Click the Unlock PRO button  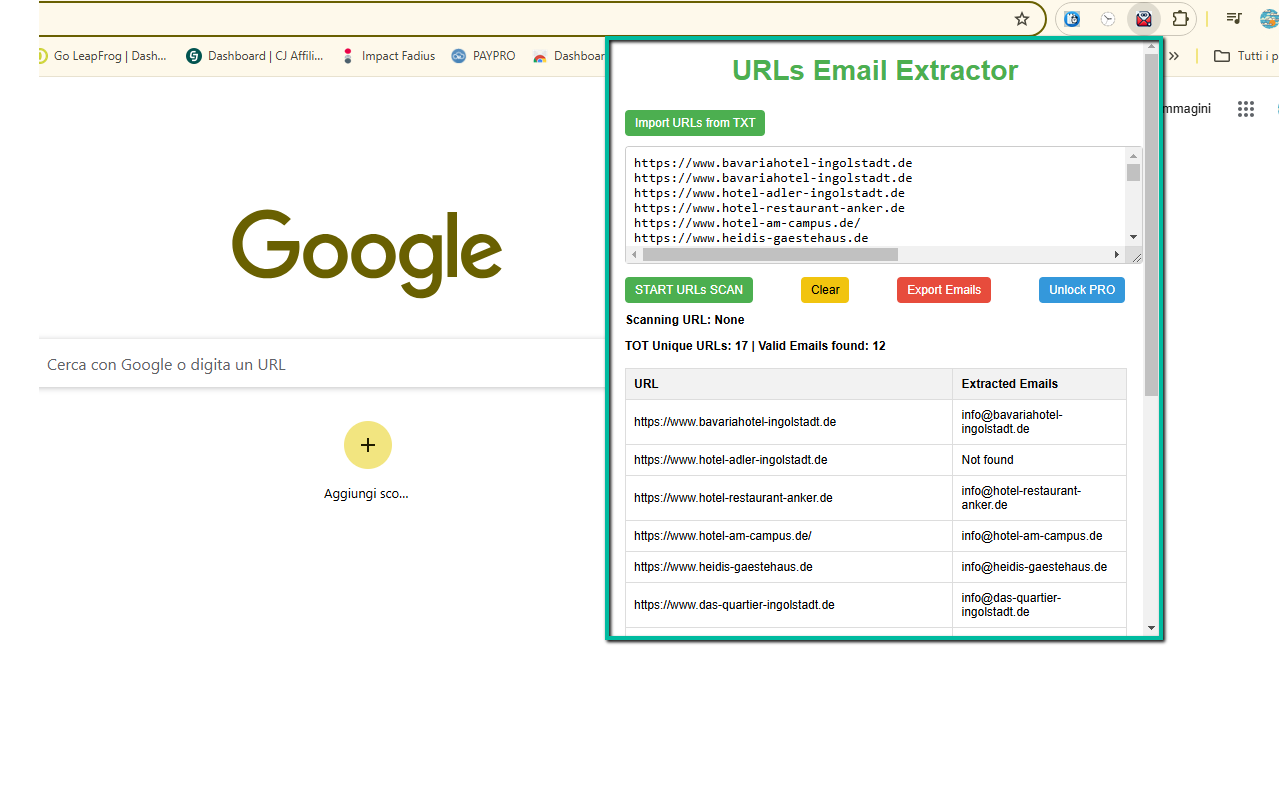point(1081,289)
